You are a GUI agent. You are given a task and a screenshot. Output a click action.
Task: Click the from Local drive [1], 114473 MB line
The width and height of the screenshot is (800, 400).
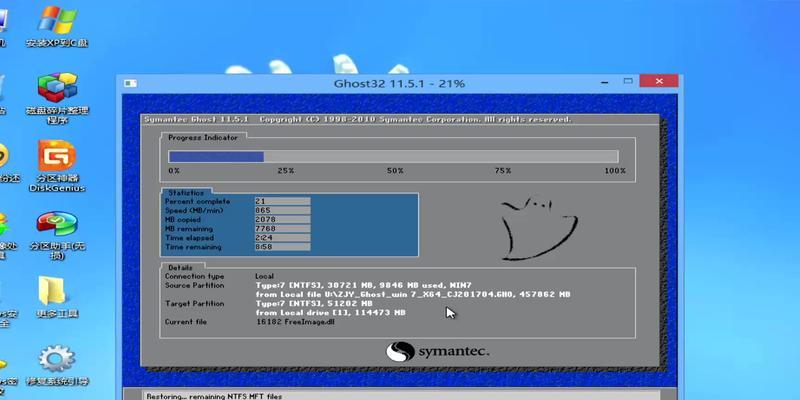coord(331,313)
